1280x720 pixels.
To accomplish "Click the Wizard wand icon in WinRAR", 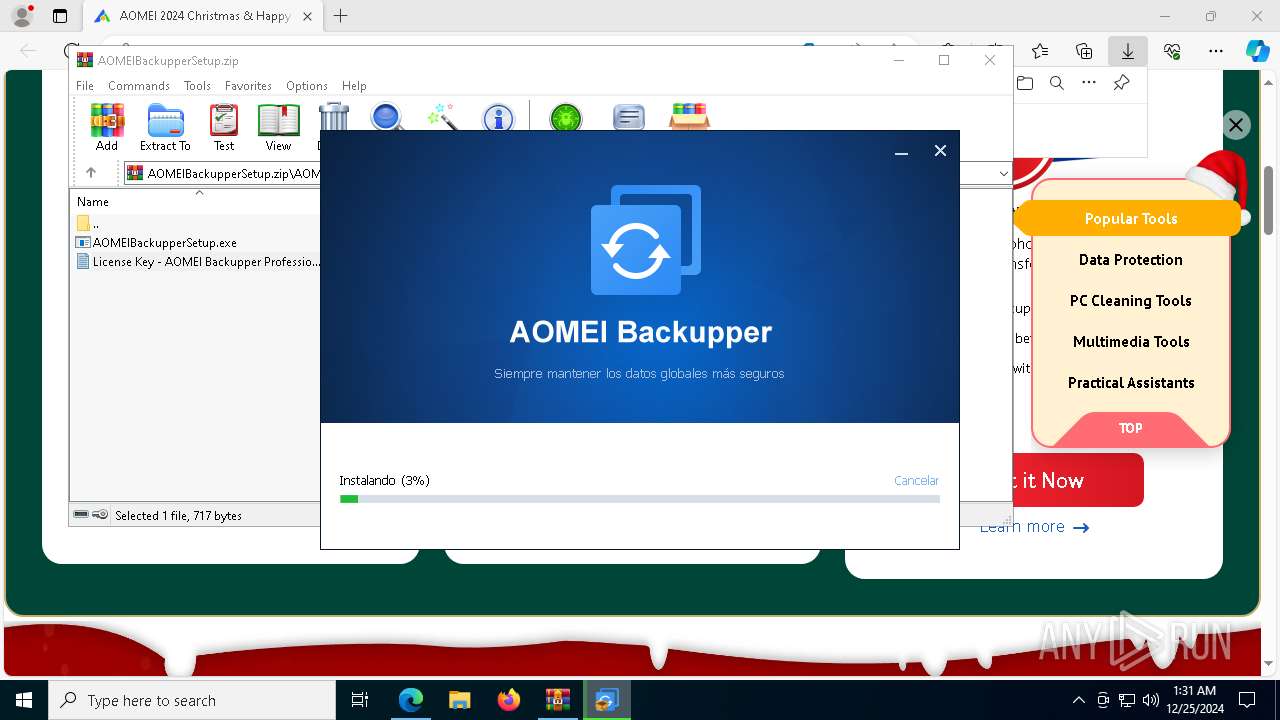I will [442, 117].
